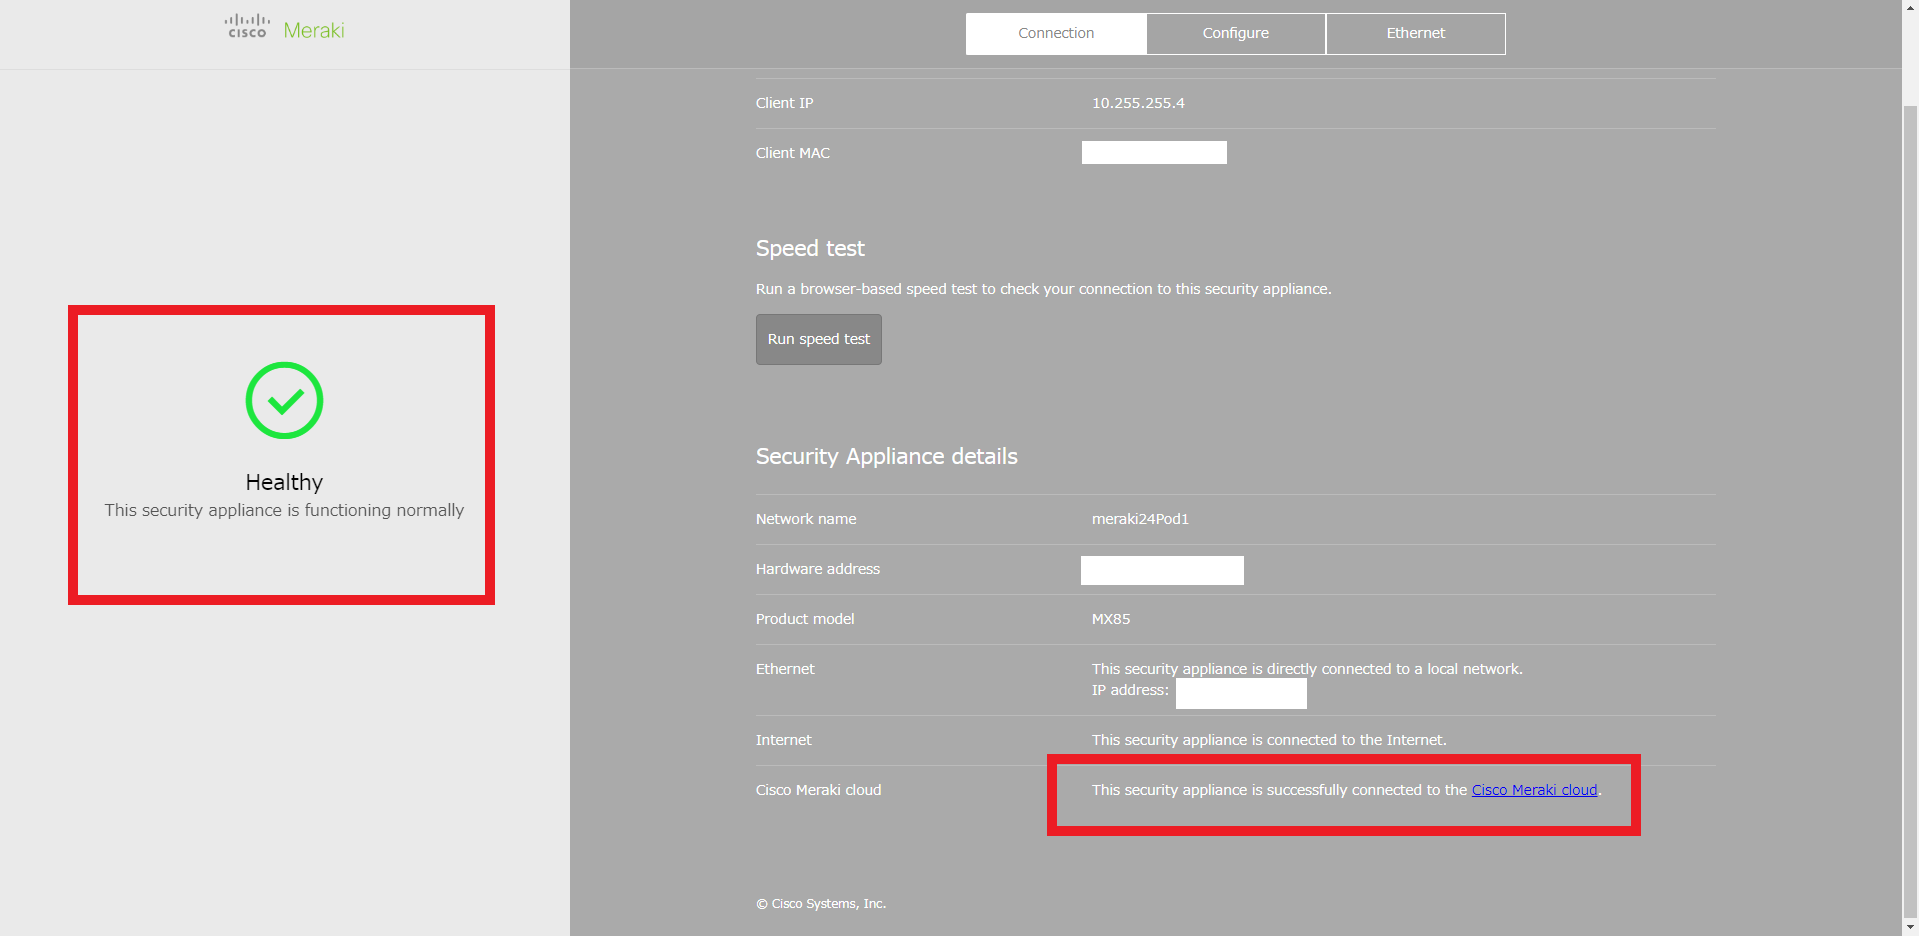This screenshot has height=936, width=1919.
Task: Click the Cisco Systems copyright text
Action: point(820,903)
